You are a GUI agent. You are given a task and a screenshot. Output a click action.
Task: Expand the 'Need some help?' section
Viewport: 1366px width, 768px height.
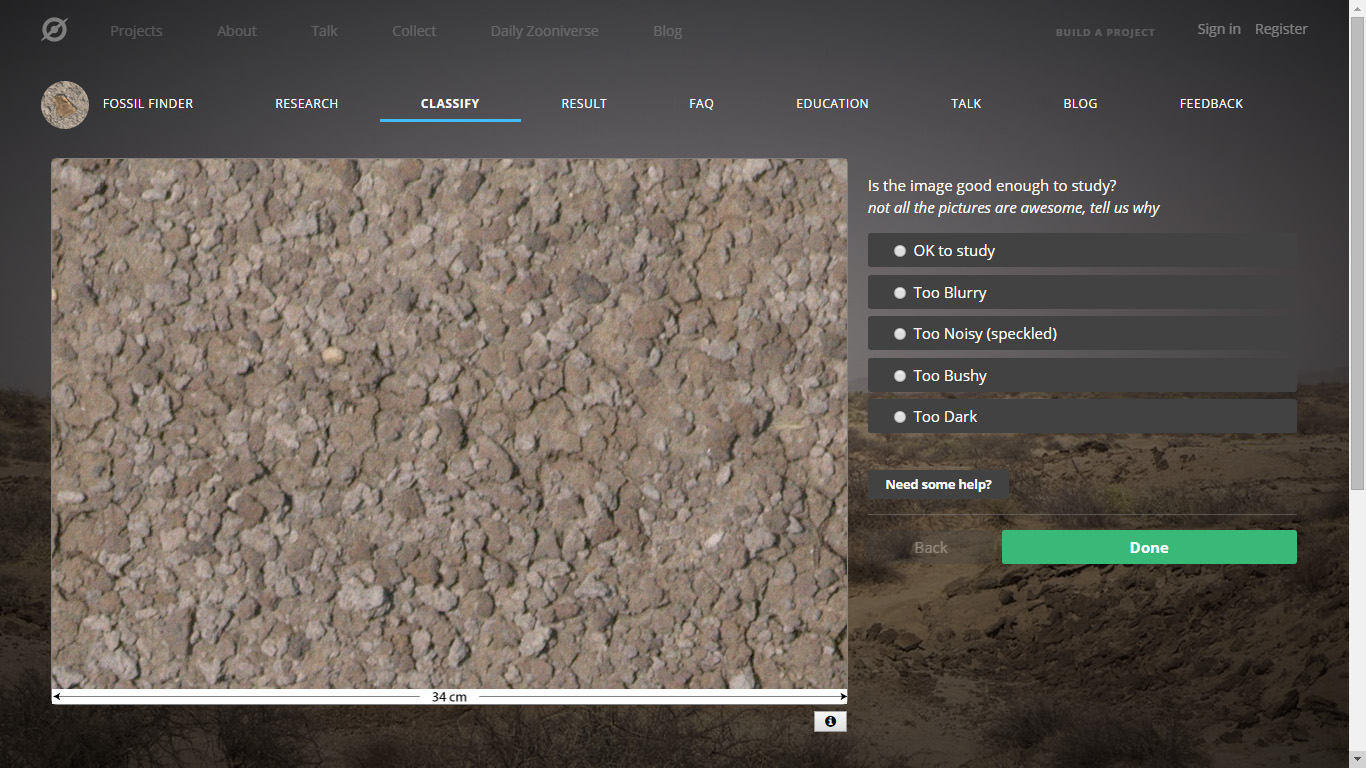[938, 485]
